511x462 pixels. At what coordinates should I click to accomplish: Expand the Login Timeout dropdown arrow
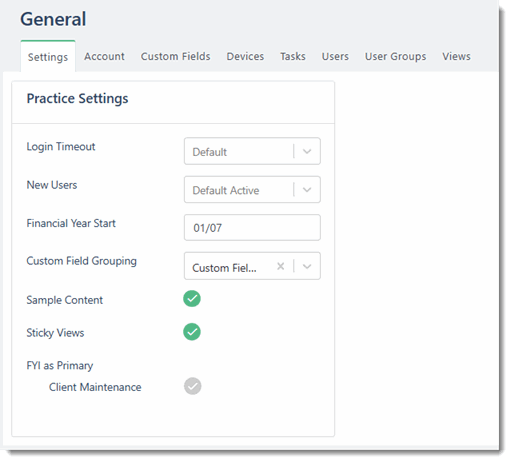pyautogui.click(x=307, y=151)
